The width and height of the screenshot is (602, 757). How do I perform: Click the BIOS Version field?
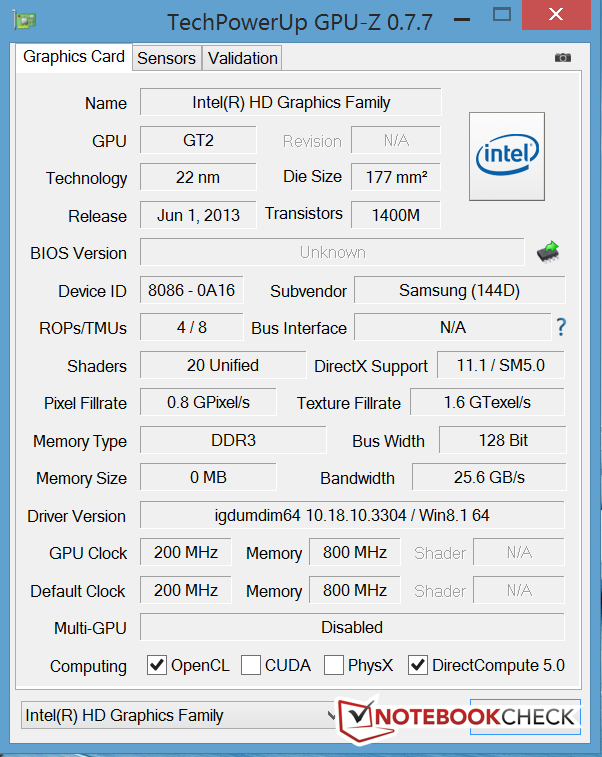(332, 253)
